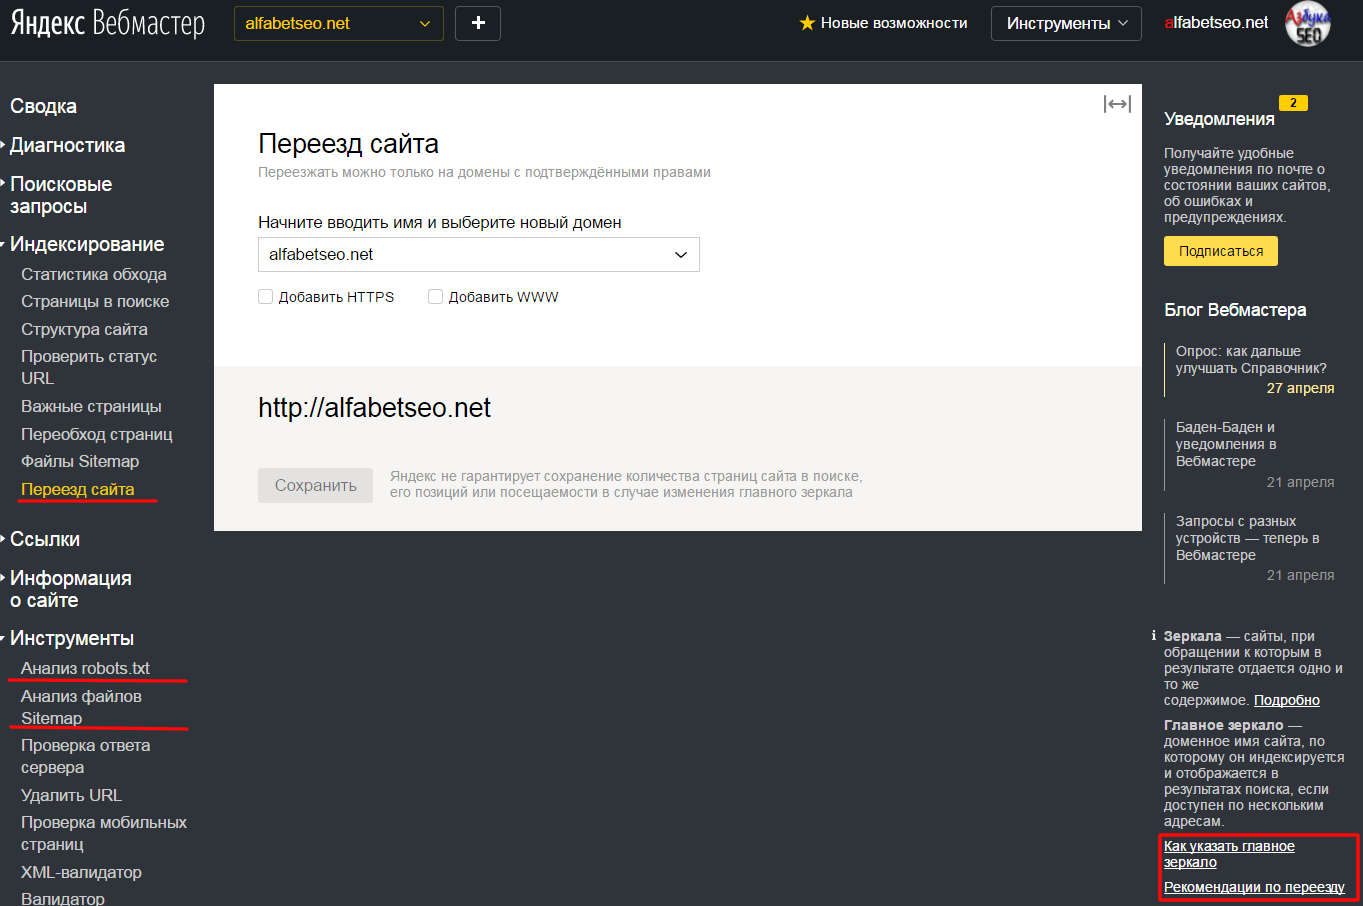The width and height of the screenshot is (1363, 906).
Task: Click the yellow notifications badge with 2
Action: coord(1293,103)
